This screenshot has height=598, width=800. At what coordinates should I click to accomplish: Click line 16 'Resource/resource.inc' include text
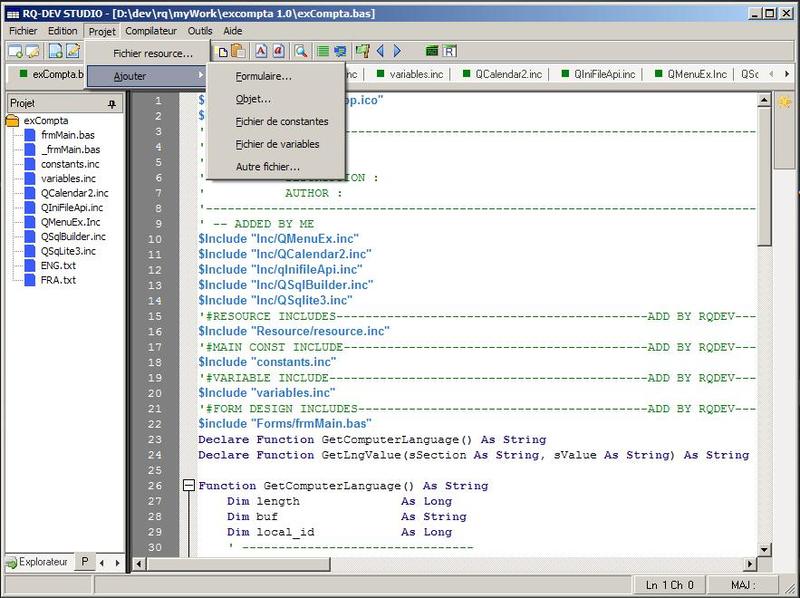point(294,331)
